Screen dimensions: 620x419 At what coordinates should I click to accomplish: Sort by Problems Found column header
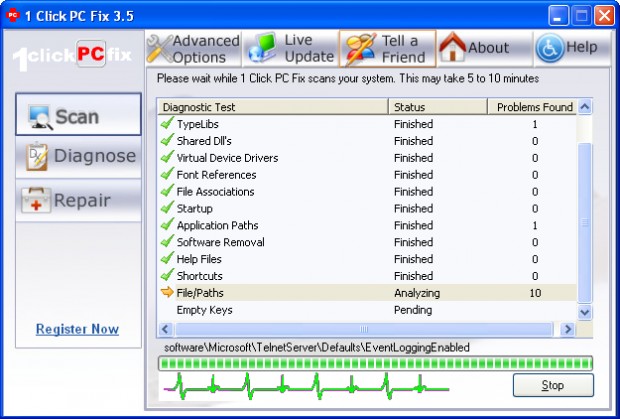coord(532,107)
